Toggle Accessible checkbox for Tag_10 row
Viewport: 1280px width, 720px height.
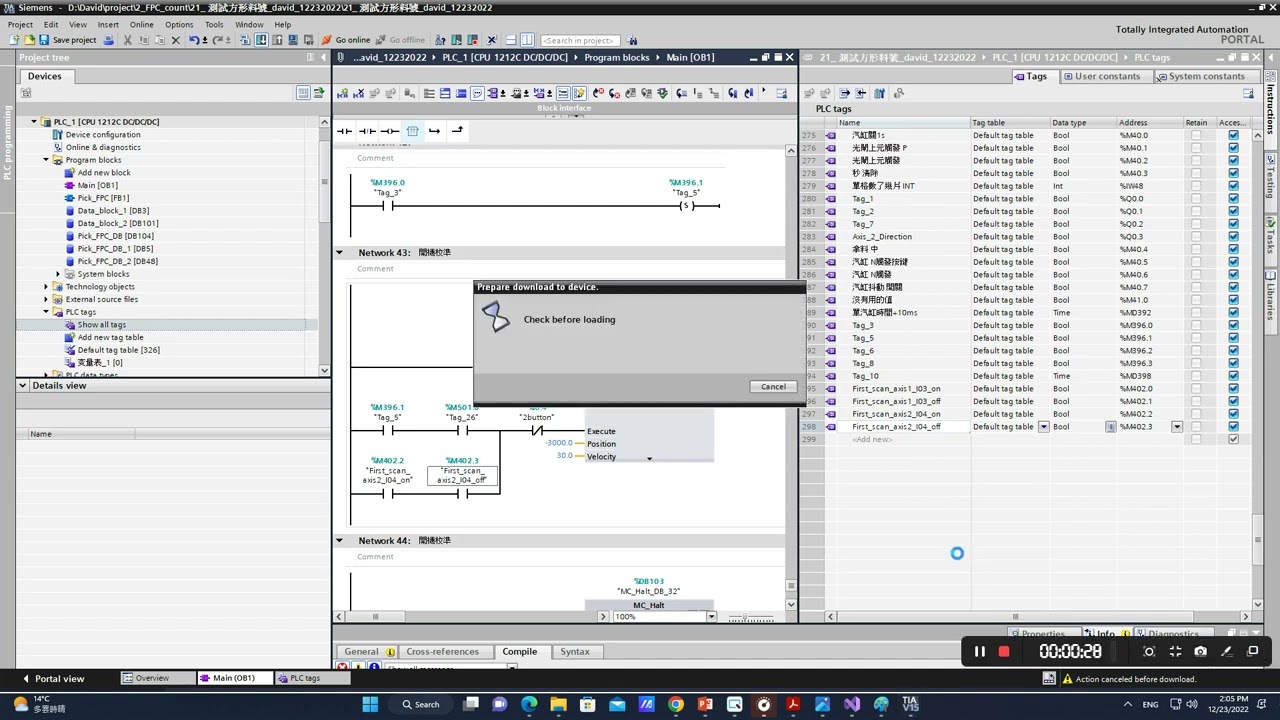coord(1233,376)
